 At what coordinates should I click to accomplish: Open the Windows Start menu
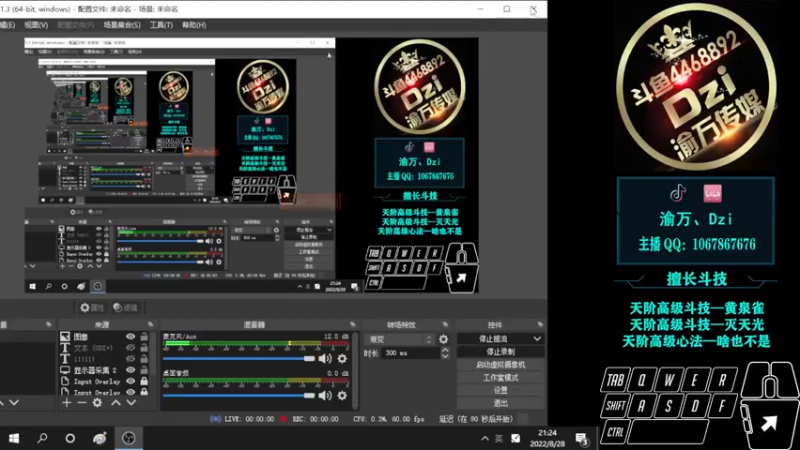coord(14,438)
